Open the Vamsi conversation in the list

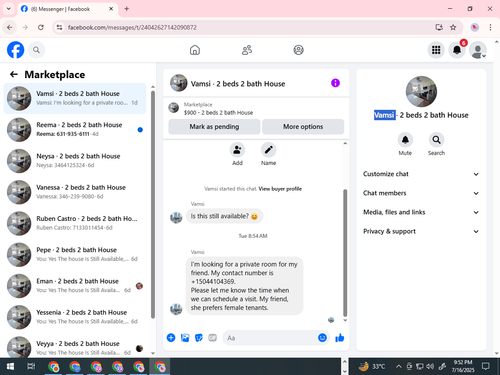[x=75, y=98]
